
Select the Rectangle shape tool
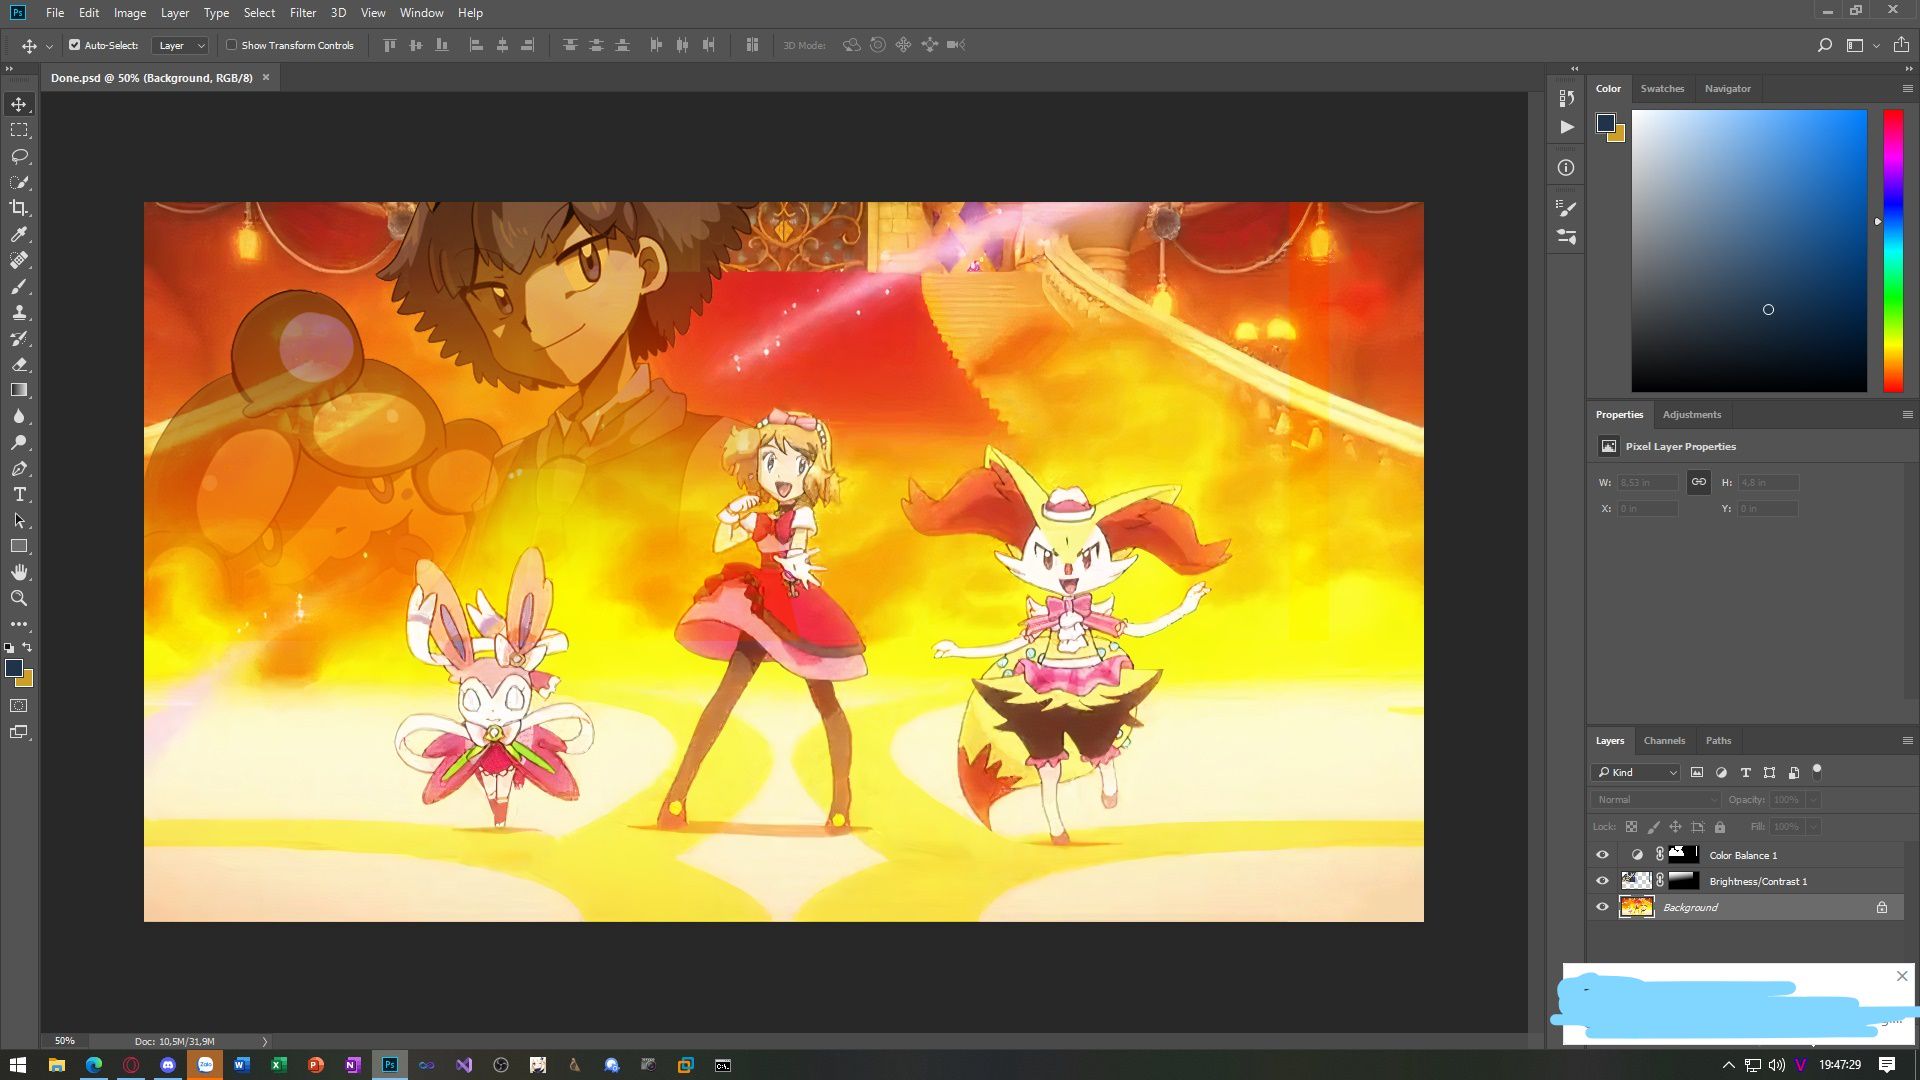coord(19,547)
